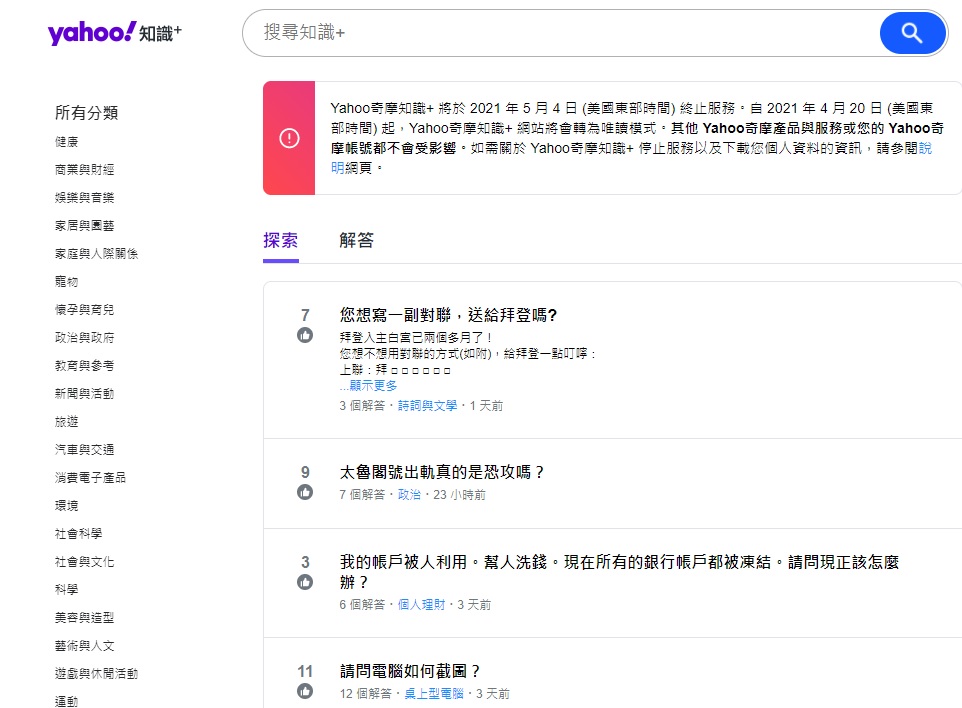
Task: Open question 請問電腦如何截圖？
Action: pos(410,671)
